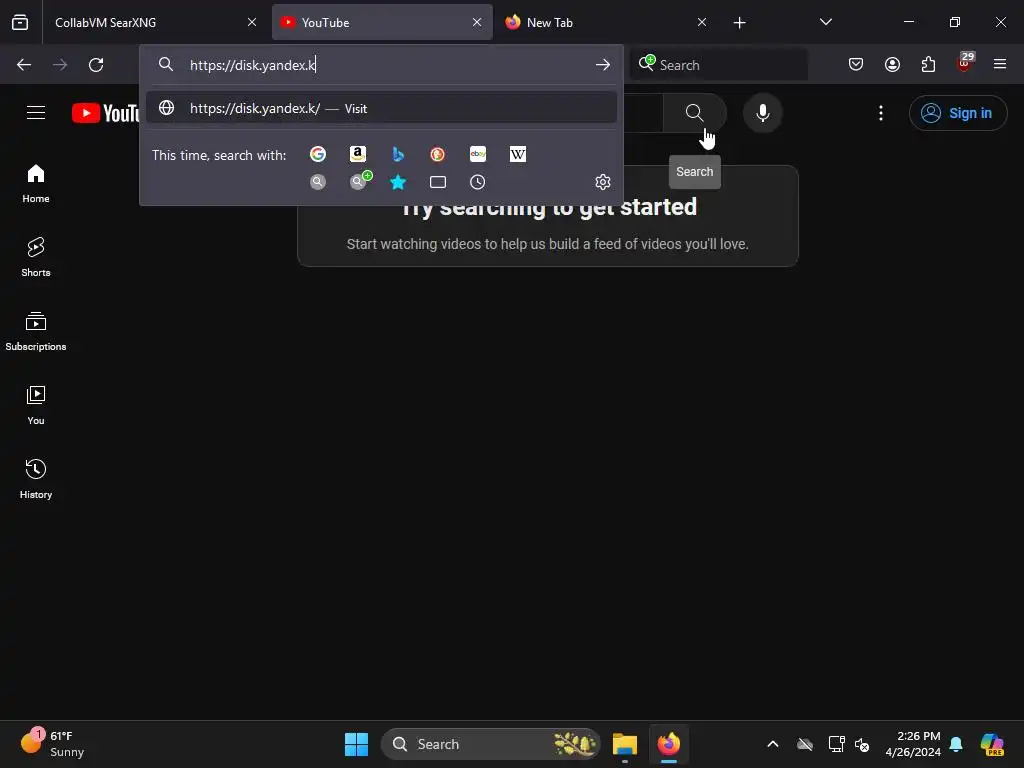Open the notifications bell in the taskbar

pos(956,744)
